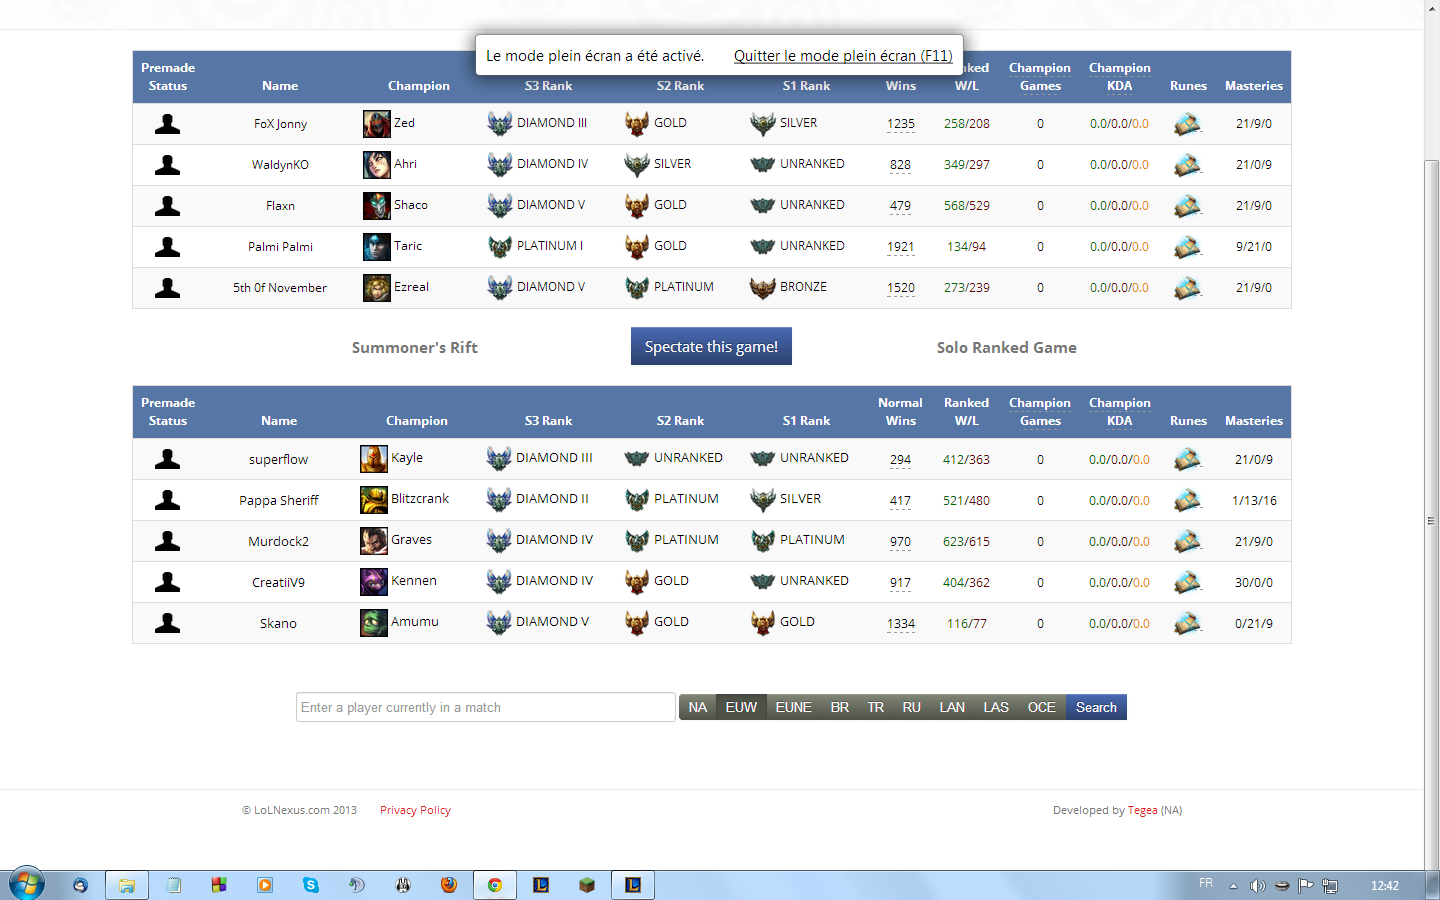Open Minecraft block icon in taskbar
The image size is (1440, 900).
[x=587, y=885]
